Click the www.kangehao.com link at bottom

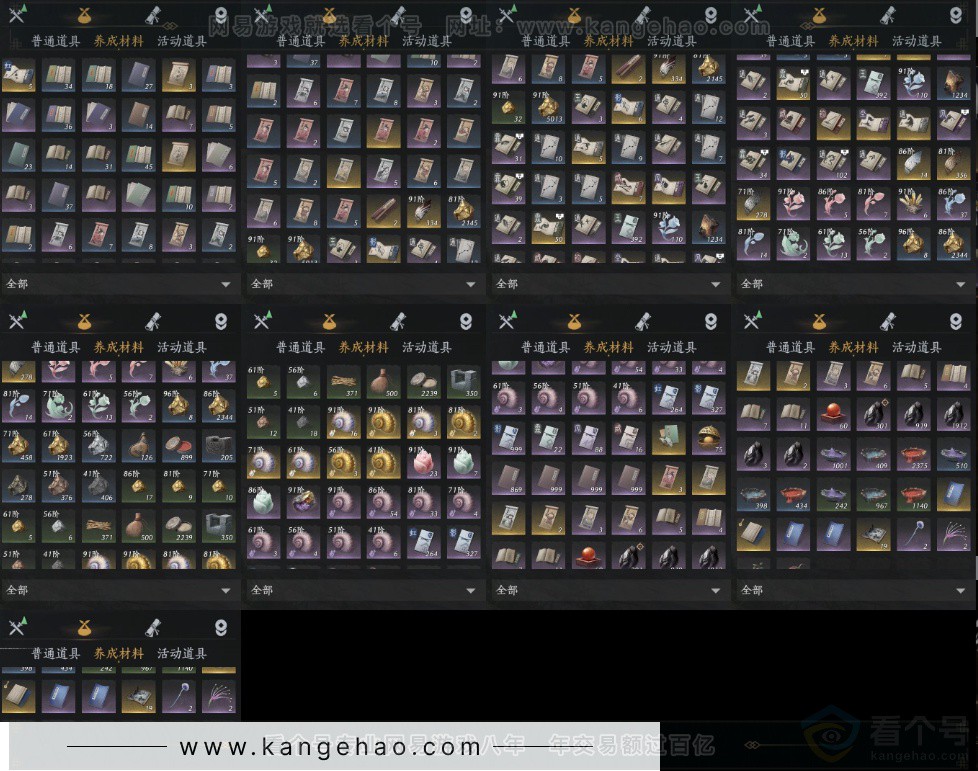pyautogui.click(x=330, y=746)
